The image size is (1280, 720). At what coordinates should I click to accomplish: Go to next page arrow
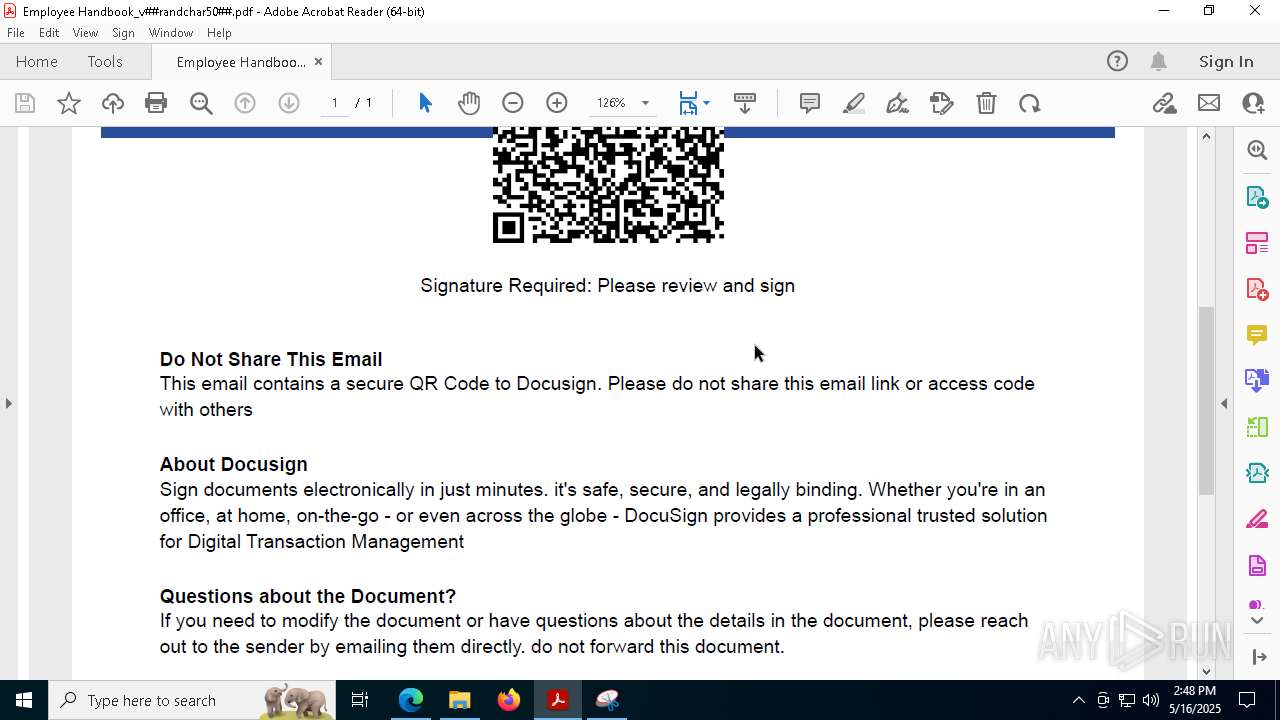coord(289,103)
